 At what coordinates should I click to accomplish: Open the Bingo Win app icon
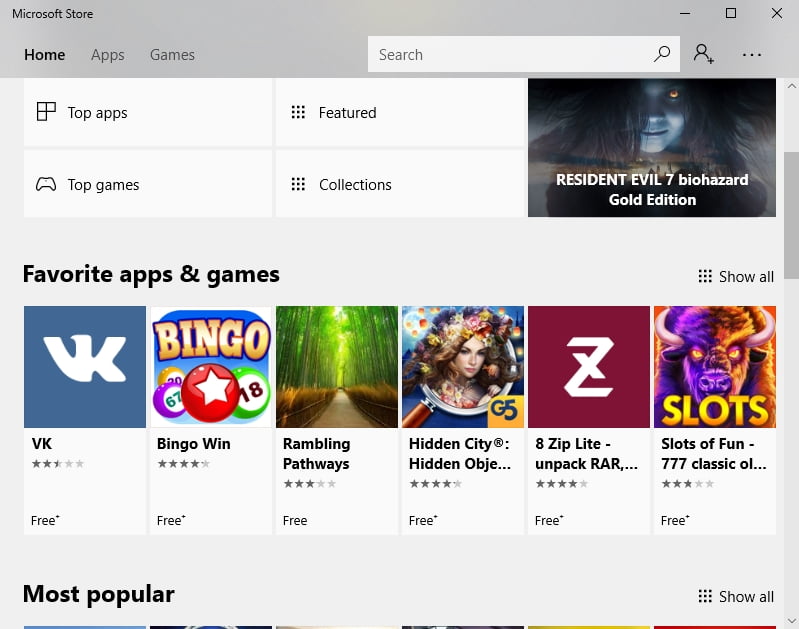pyautogui.click(x=211, y=366)
